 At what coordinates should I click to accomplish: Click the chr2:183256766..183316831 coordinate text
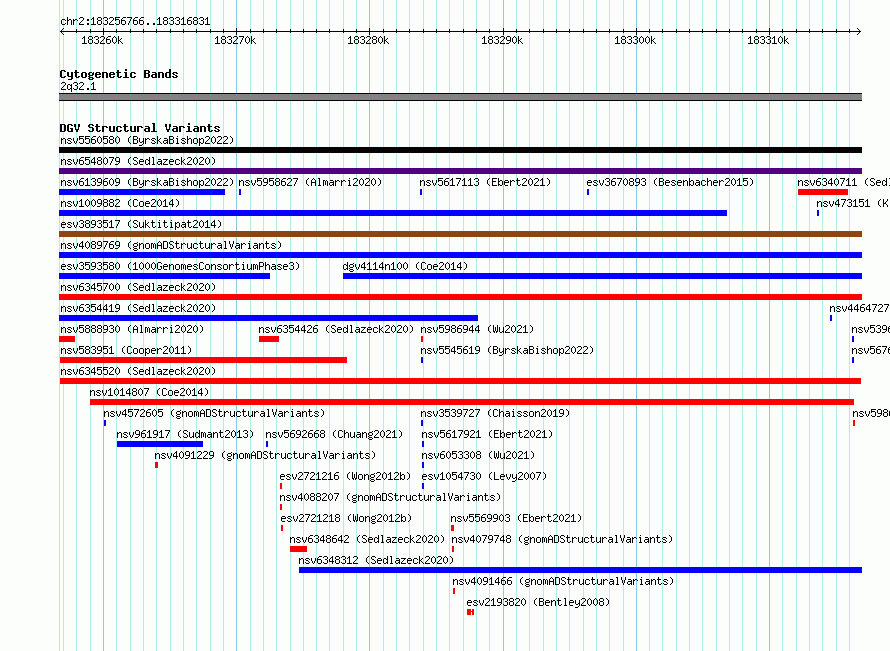(135, 21)
